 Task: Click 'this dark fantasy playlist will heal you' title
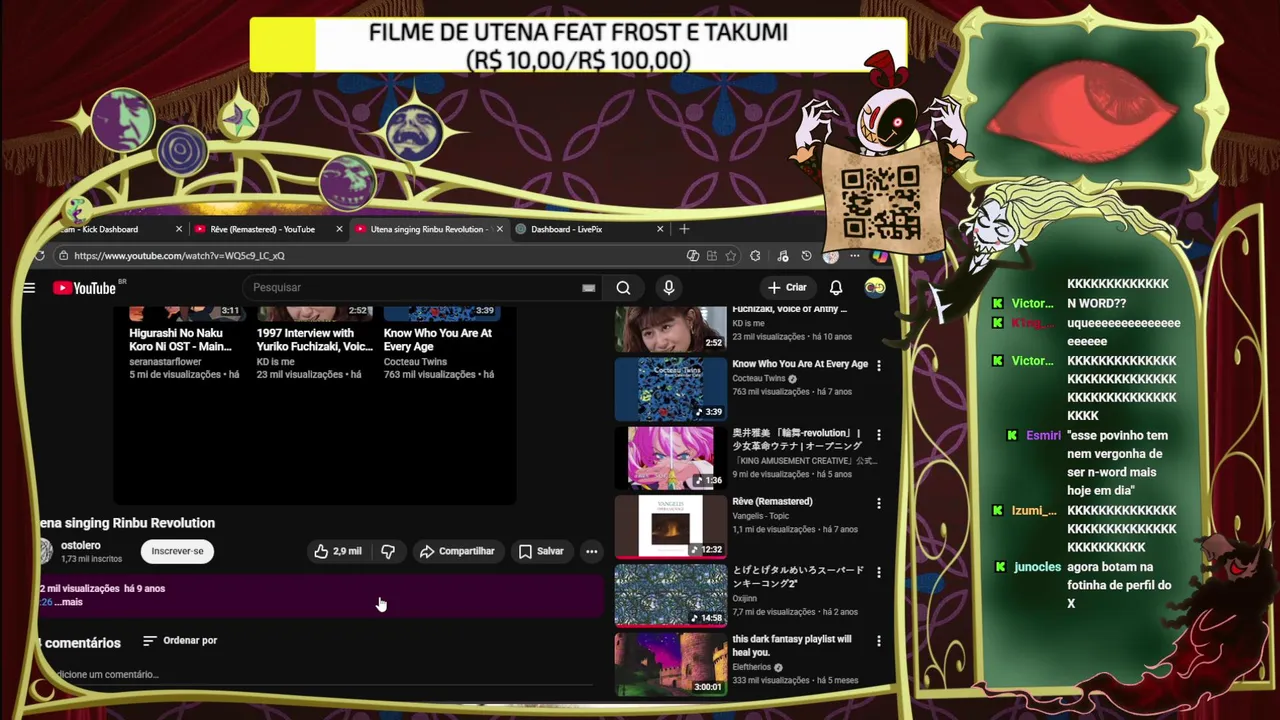pos(792,645)
